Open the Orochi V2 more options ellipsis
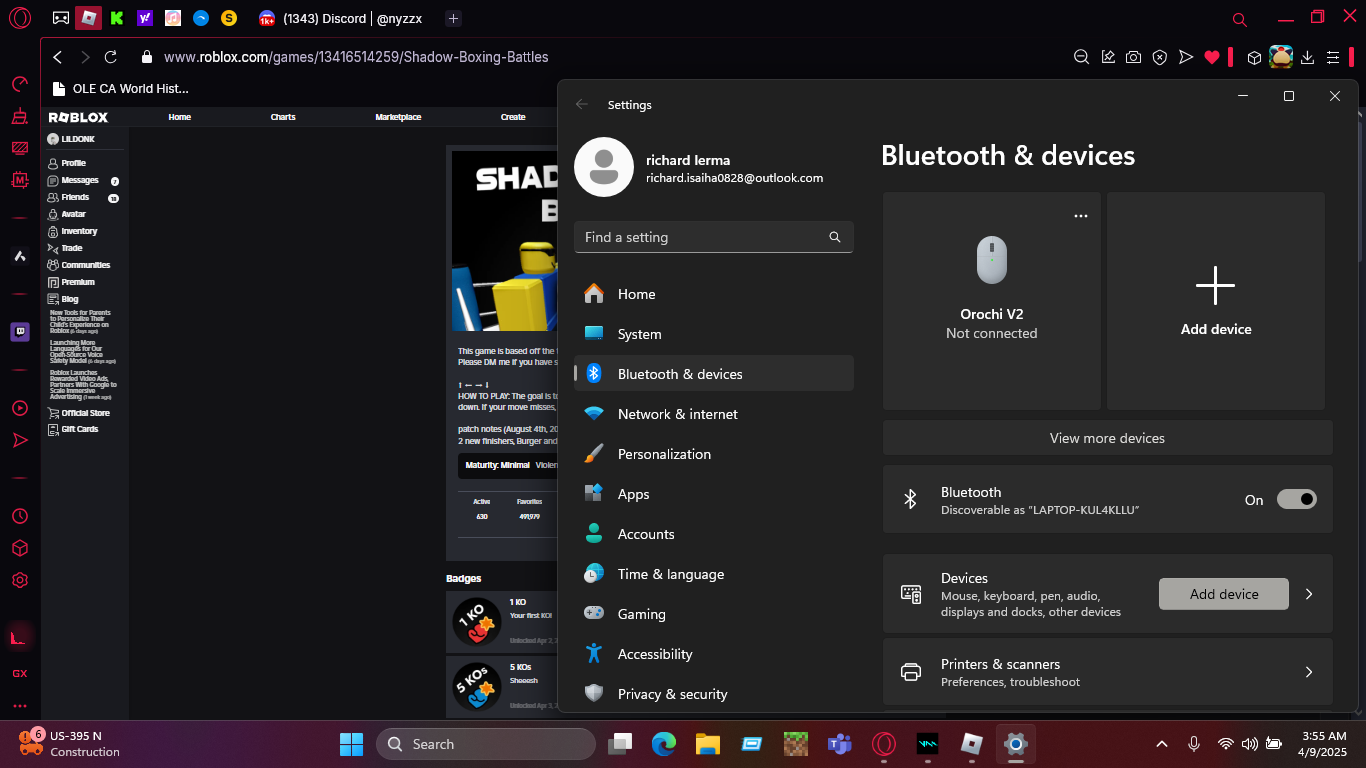The width and height of the screenshot is (1366, 768). coord(1080,216)
